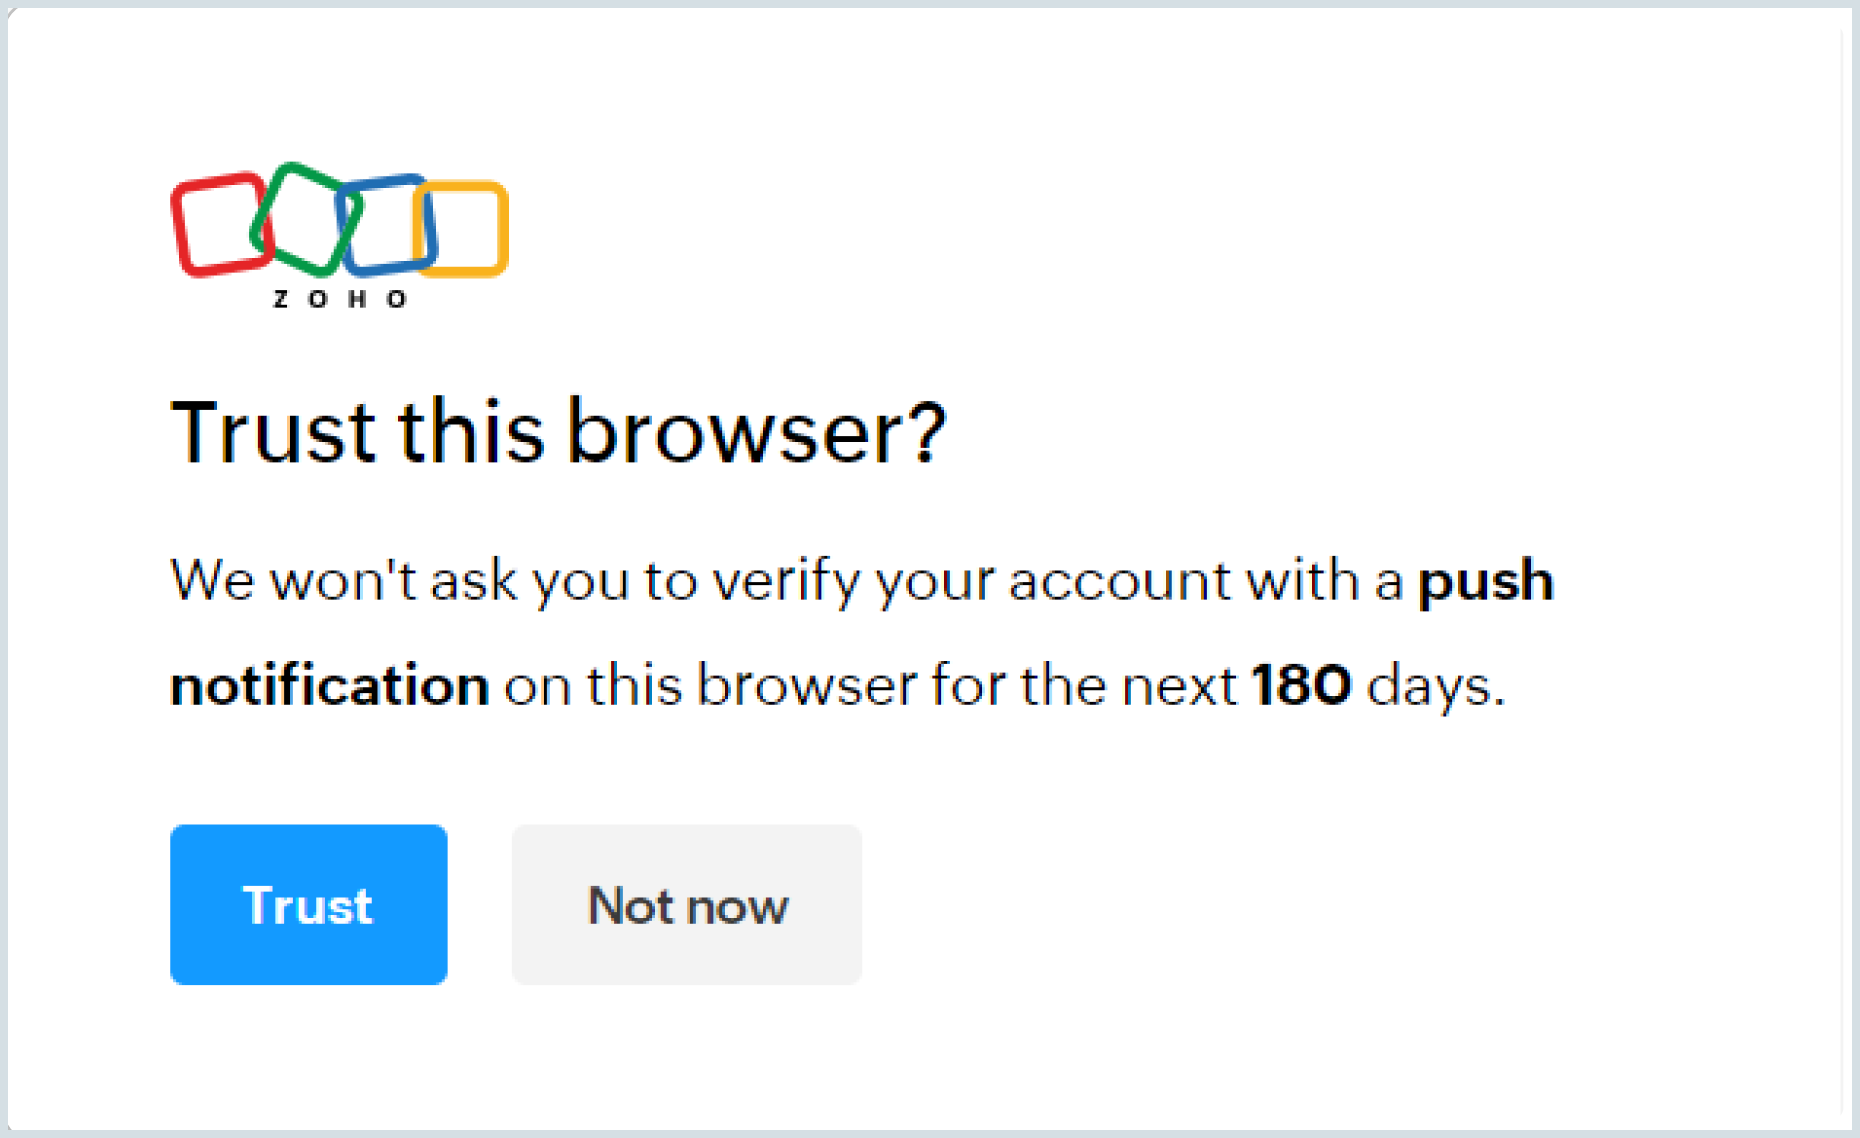
Task: Click the question mark in the heading
Action: tap(929, 432)
